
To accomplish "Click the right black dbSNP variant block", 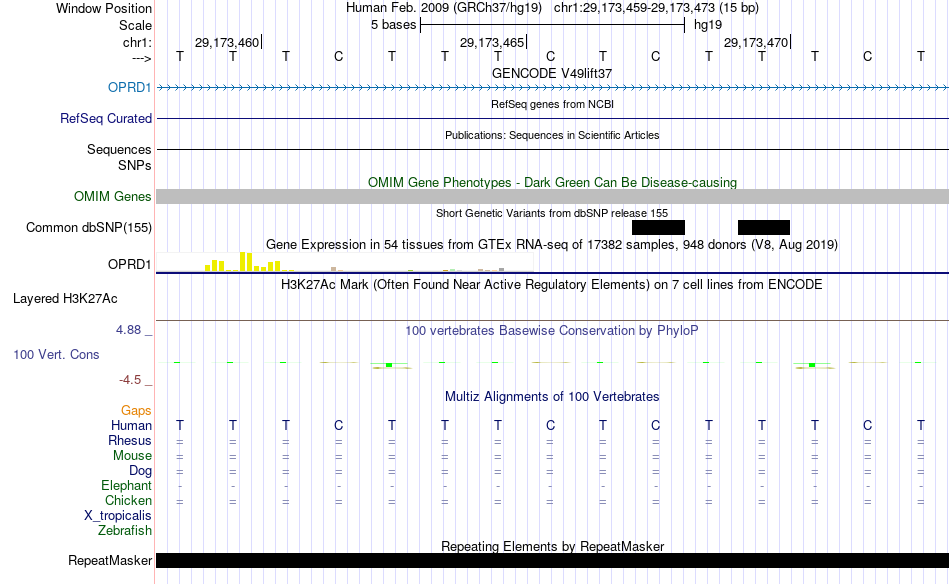I will (763, 227).
